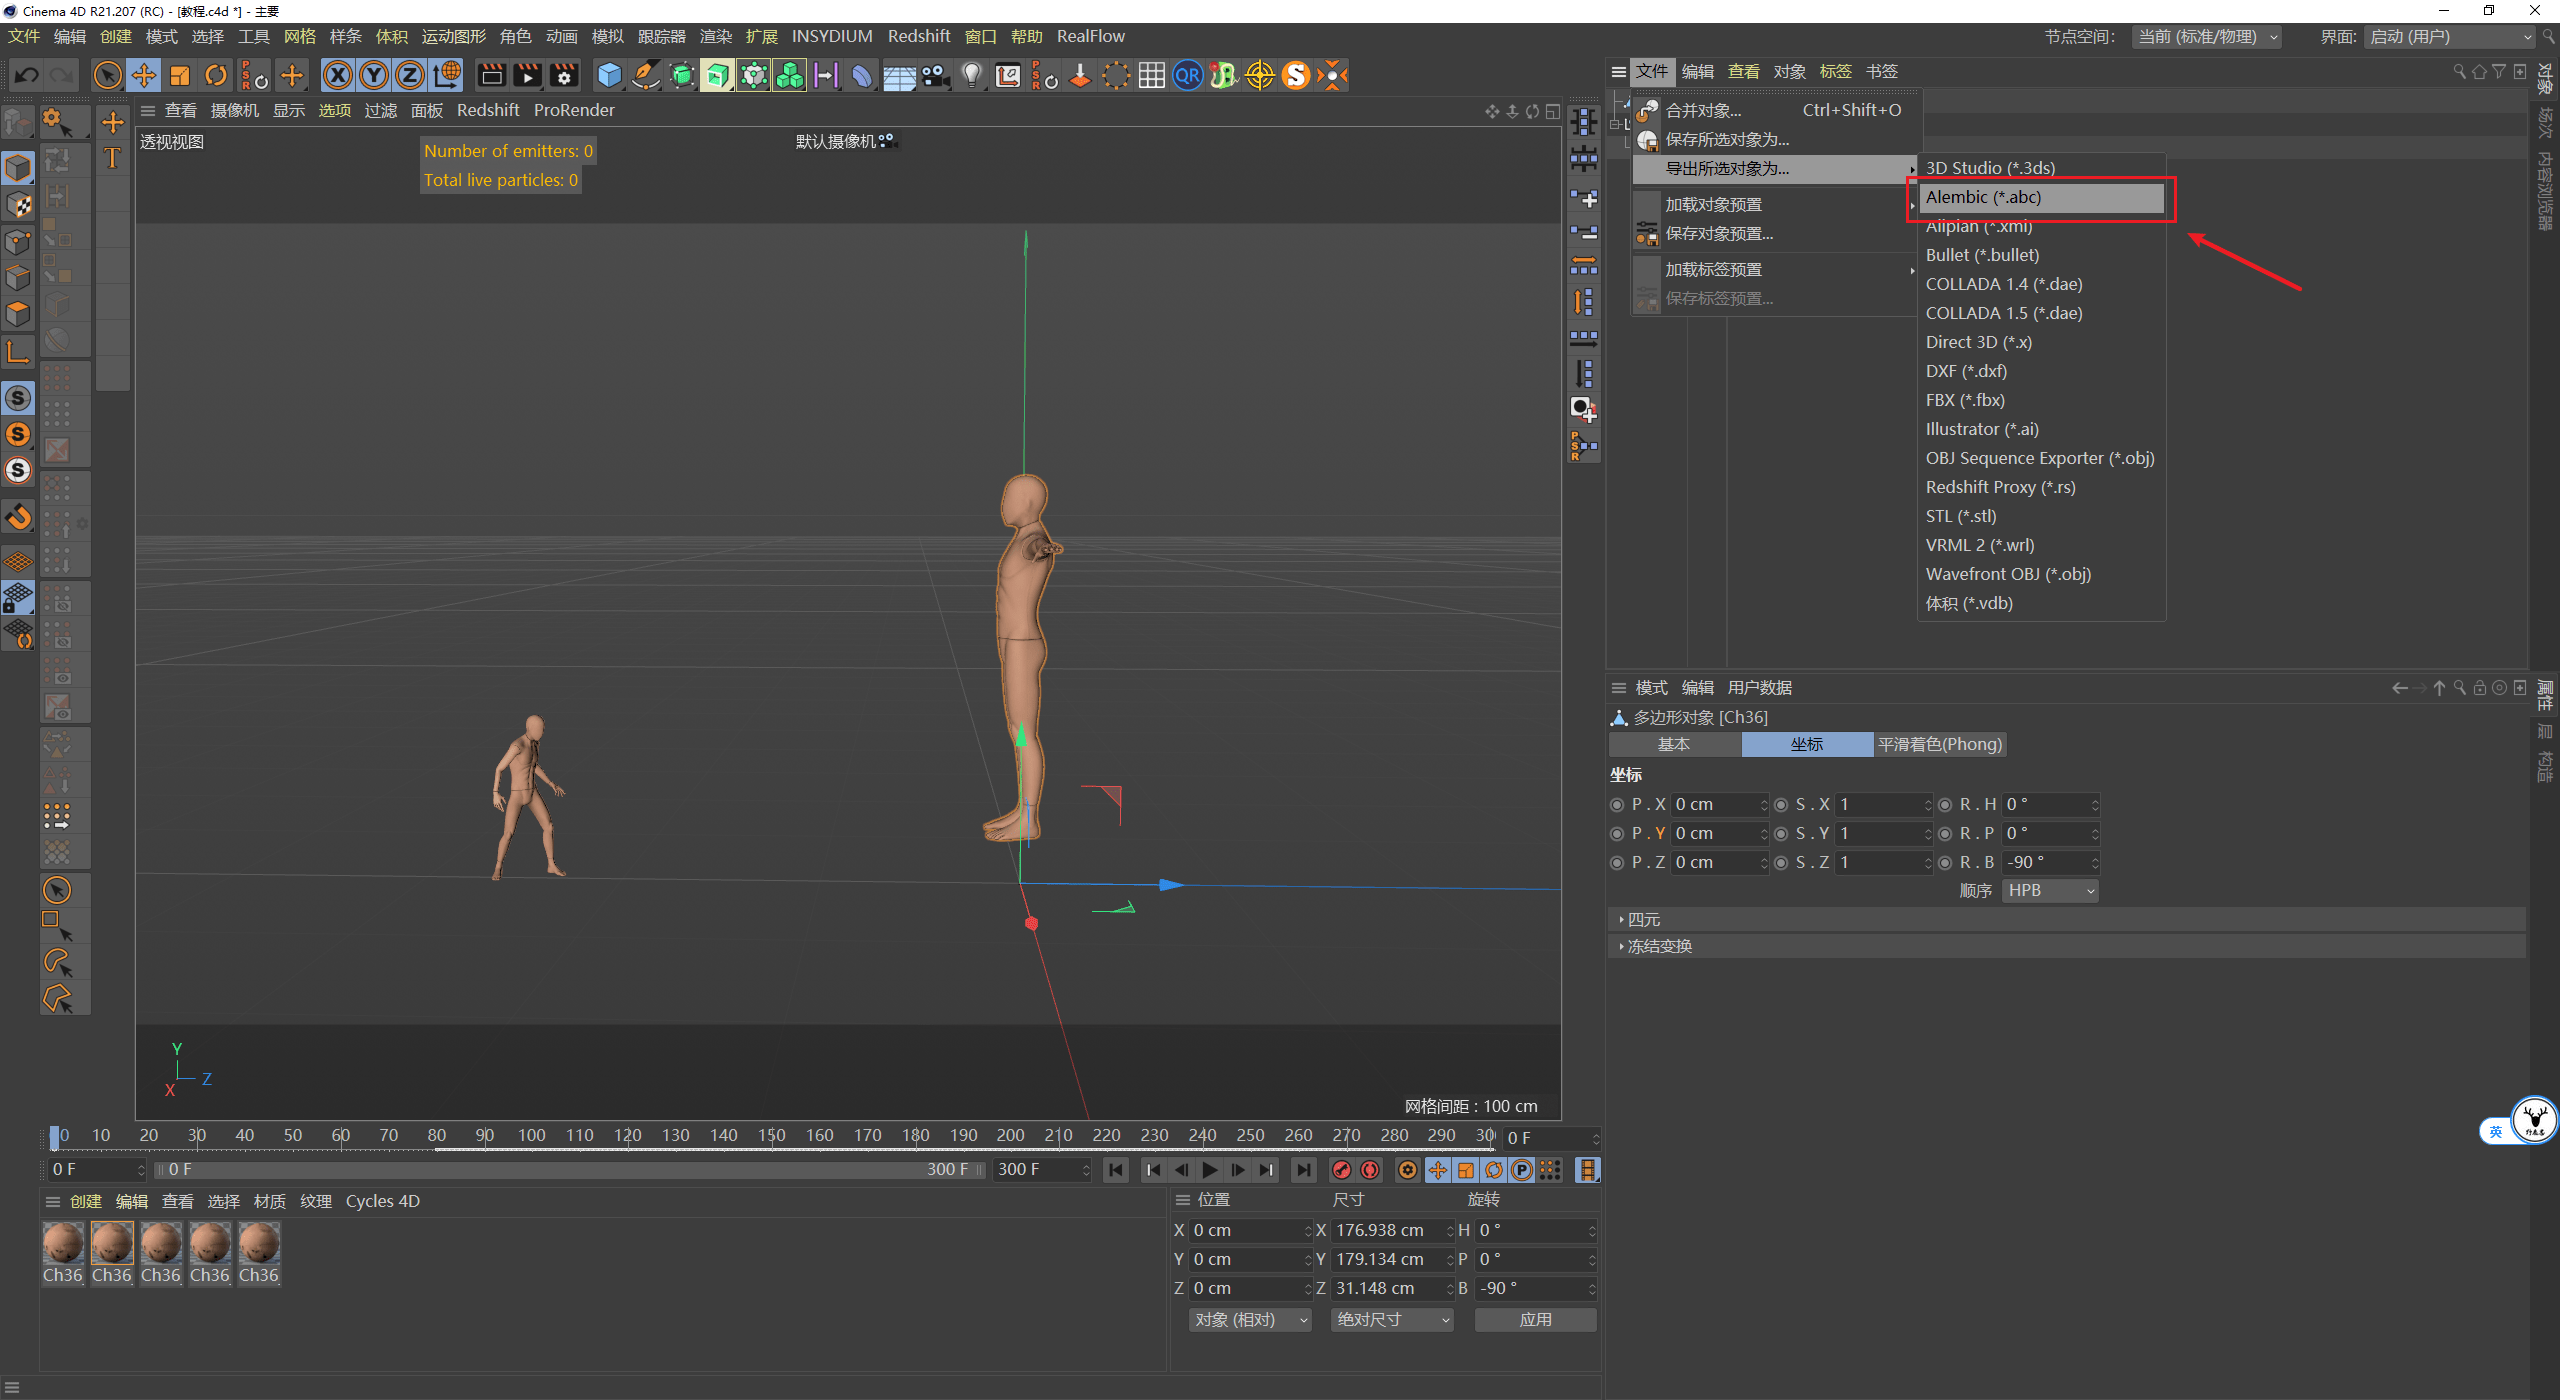This screenshot has width=2560, height=1400.
Task: Expand the 冻结变换 section
Action: (x=1659, y=946)
